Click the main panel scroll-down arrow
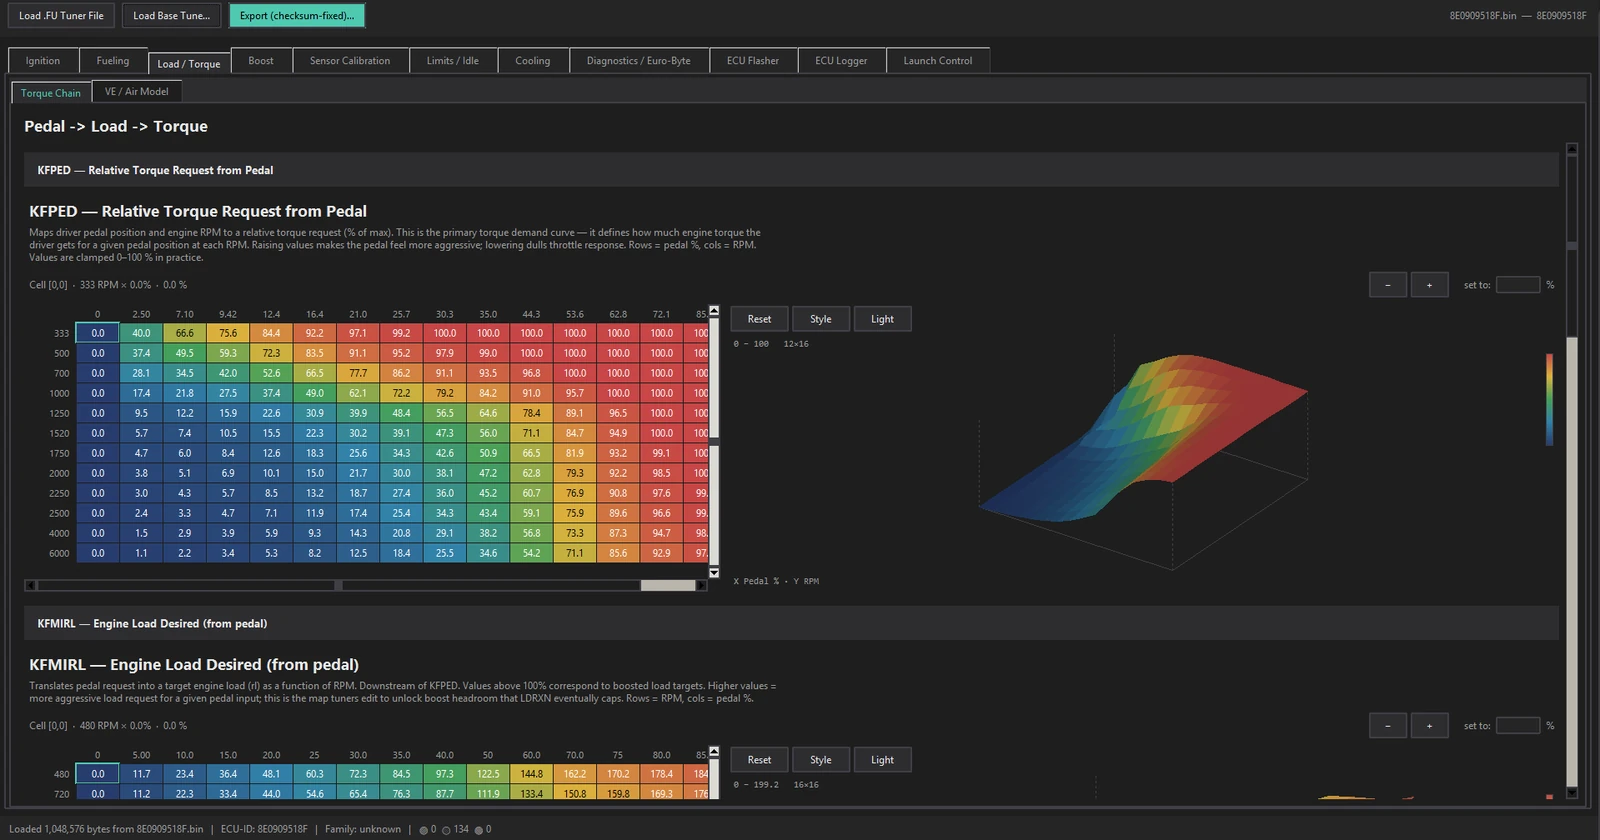This screenshot has height=840, width=1600. tap(1572, 793)
